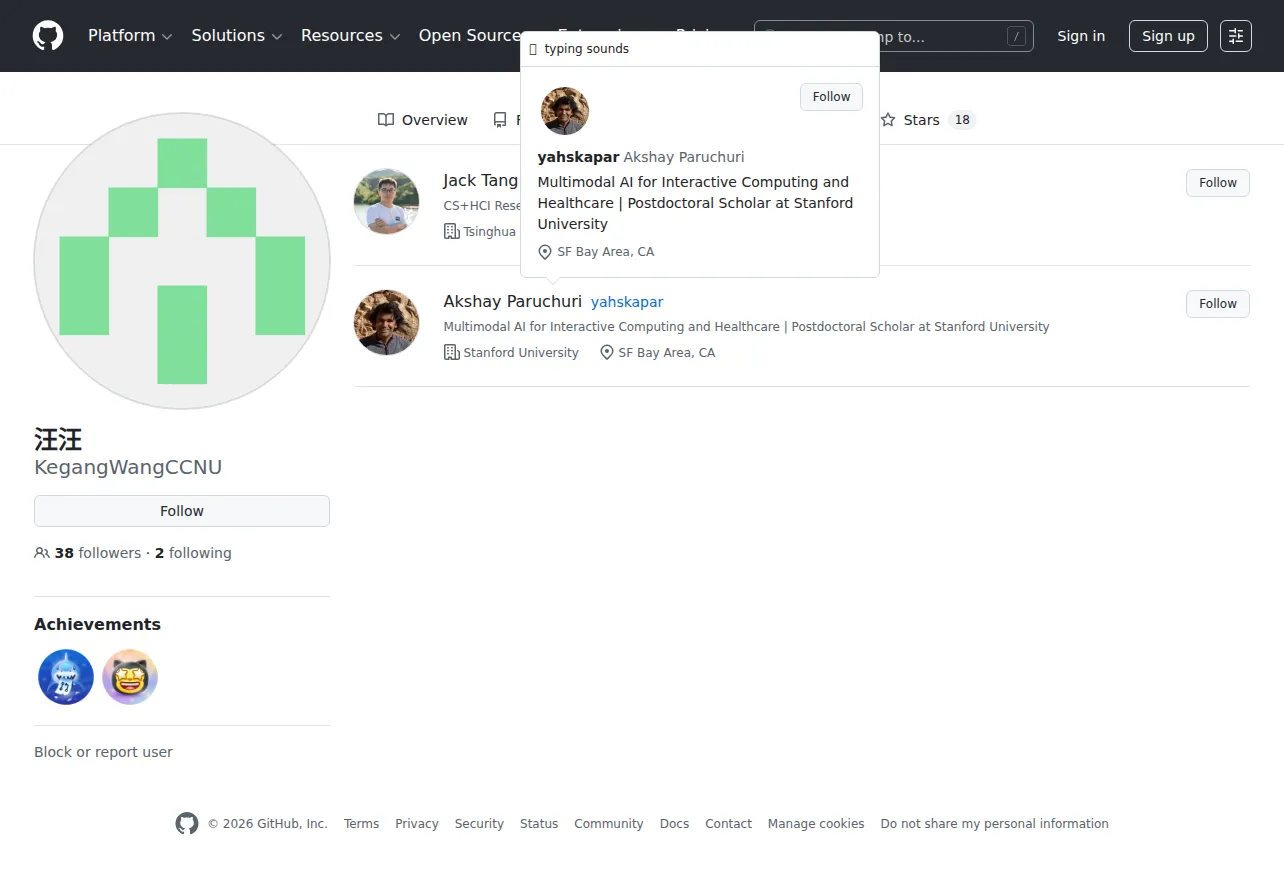Click the large green identicon profile picture
The width and height of the screenshot is (1284, 877).
coord(182,261)
